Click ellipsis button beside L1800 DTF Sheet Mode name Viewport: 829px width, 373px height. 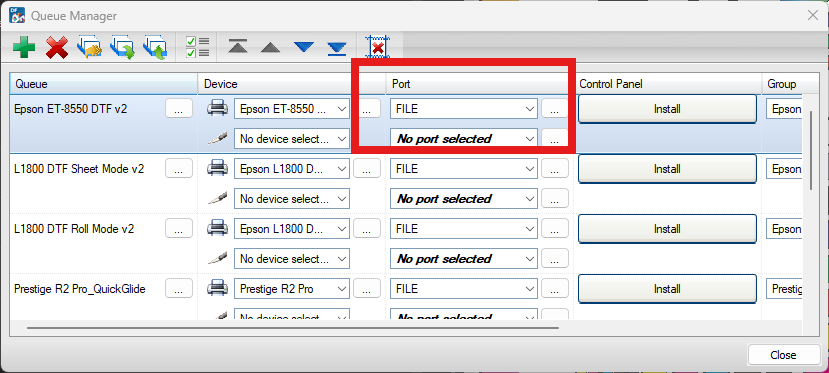coord(179,169)
